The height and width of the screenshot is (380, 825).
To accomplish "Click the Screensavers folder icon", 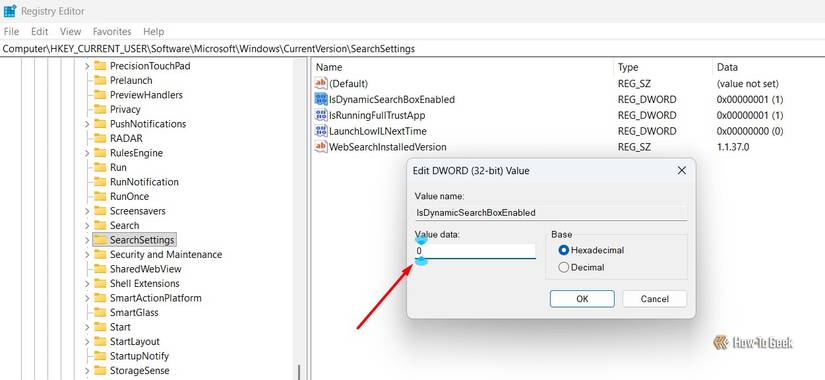I will (x=100, y=211).
